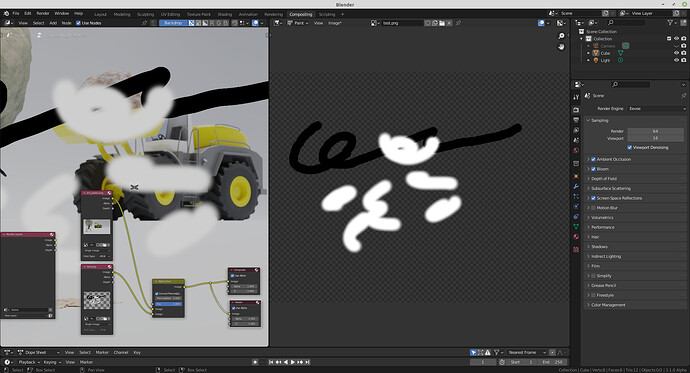This screenshot has width=690, height=373.
Task: Disable the Bloom checkbox
Action: coord(593,169)
